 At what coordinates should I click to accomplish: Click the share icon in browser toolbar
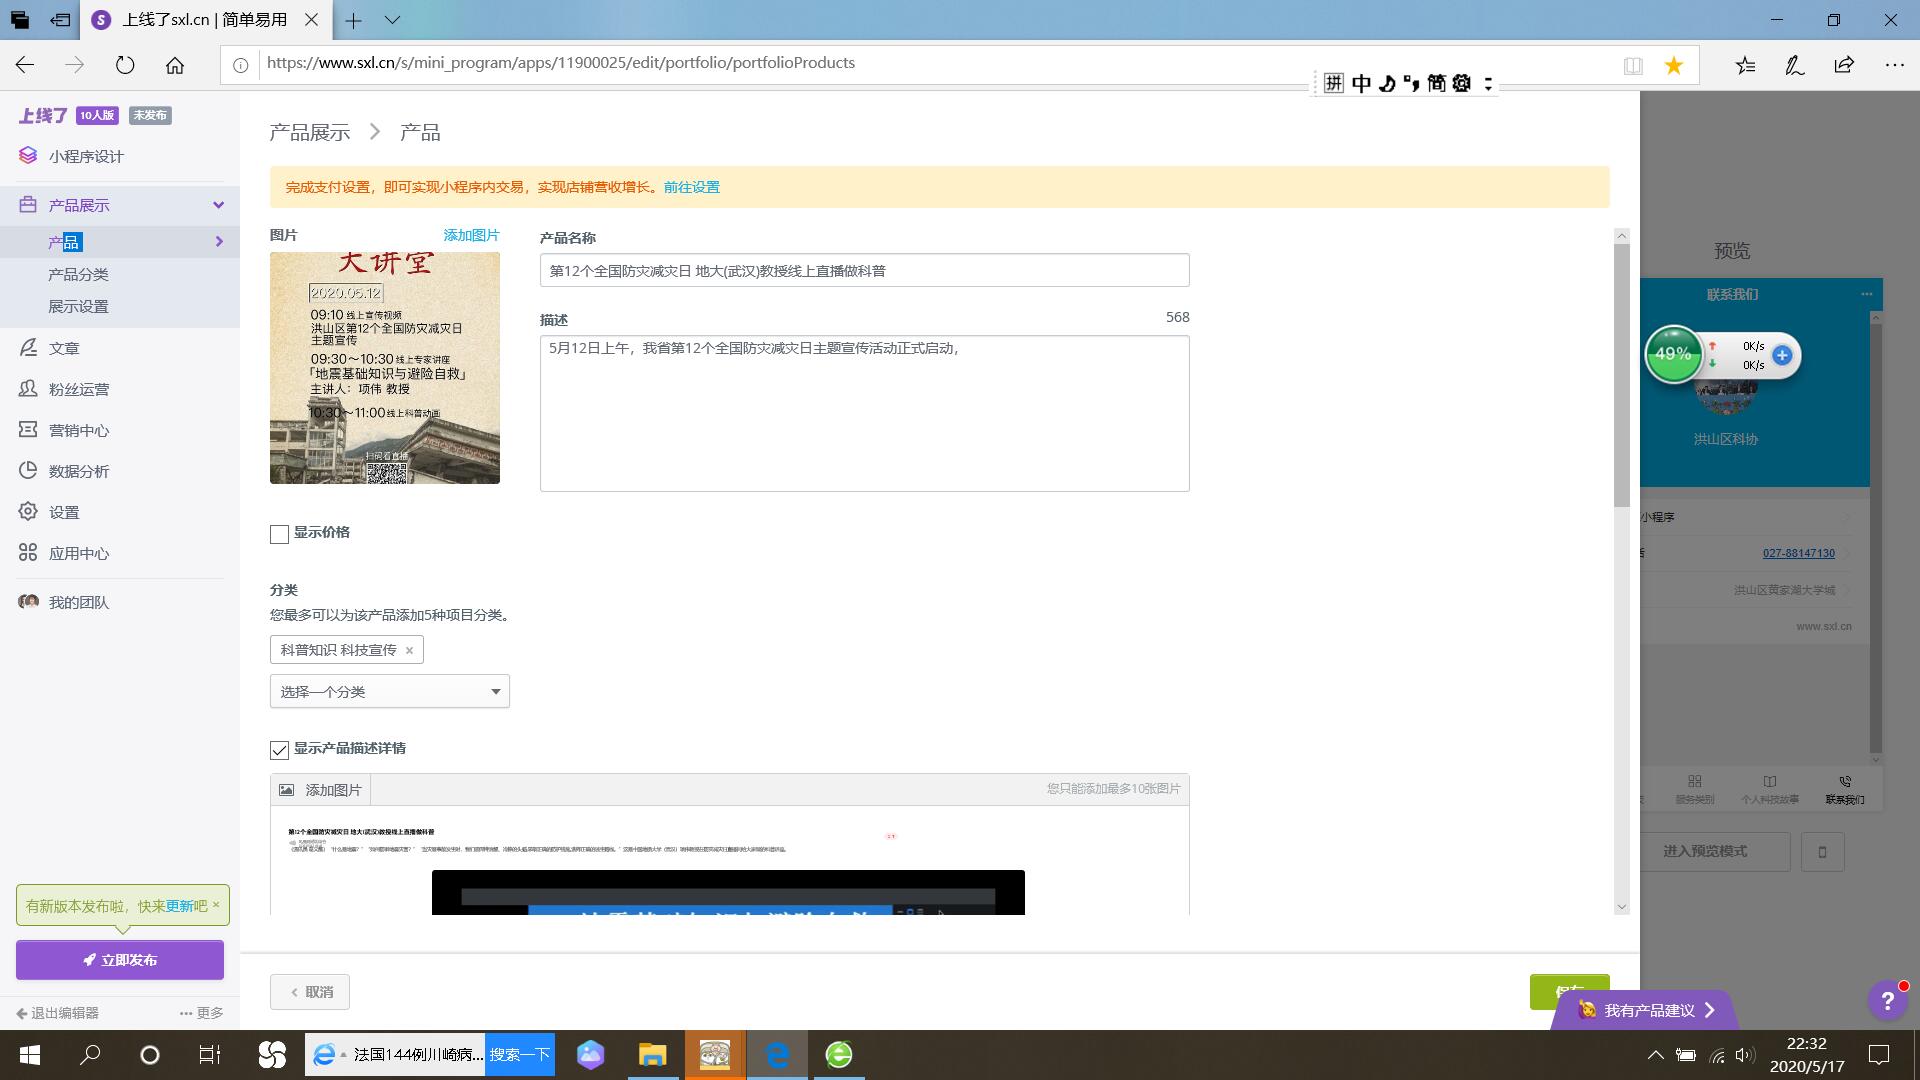point(1844,65)
